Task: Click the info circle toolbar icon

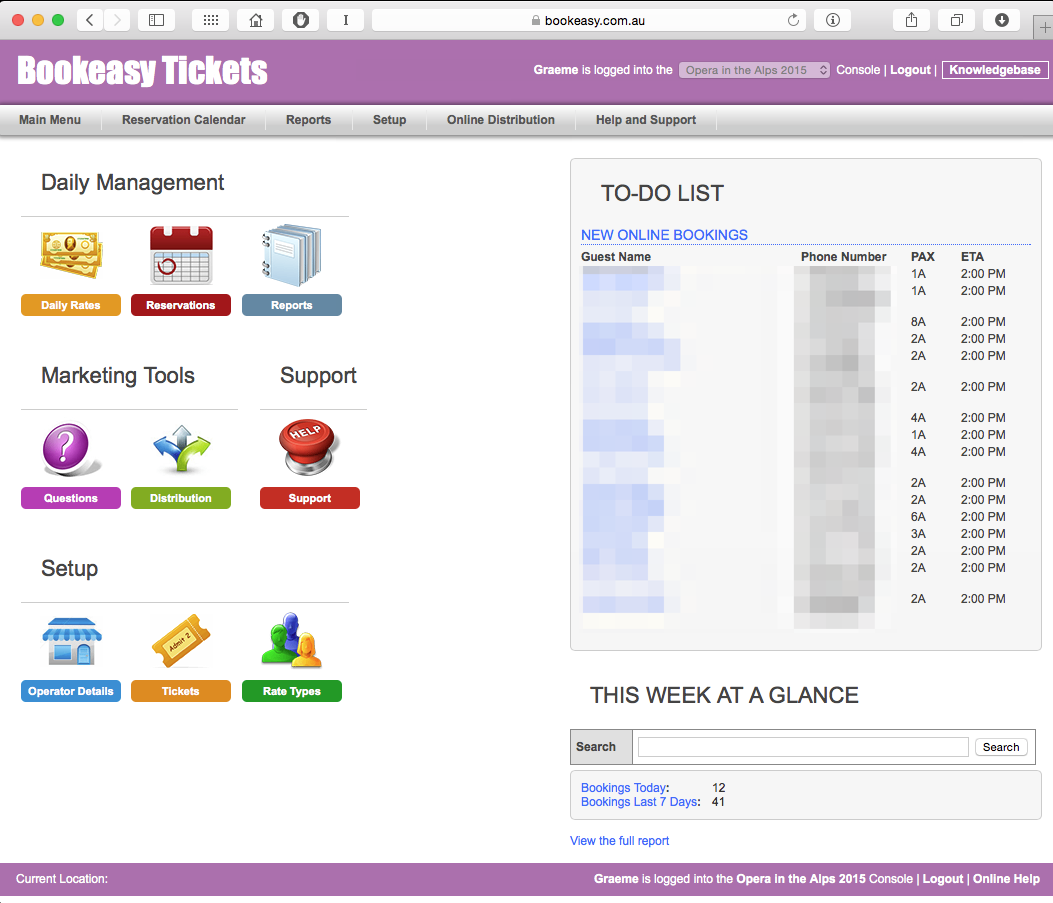Action: tap(833, 20)
